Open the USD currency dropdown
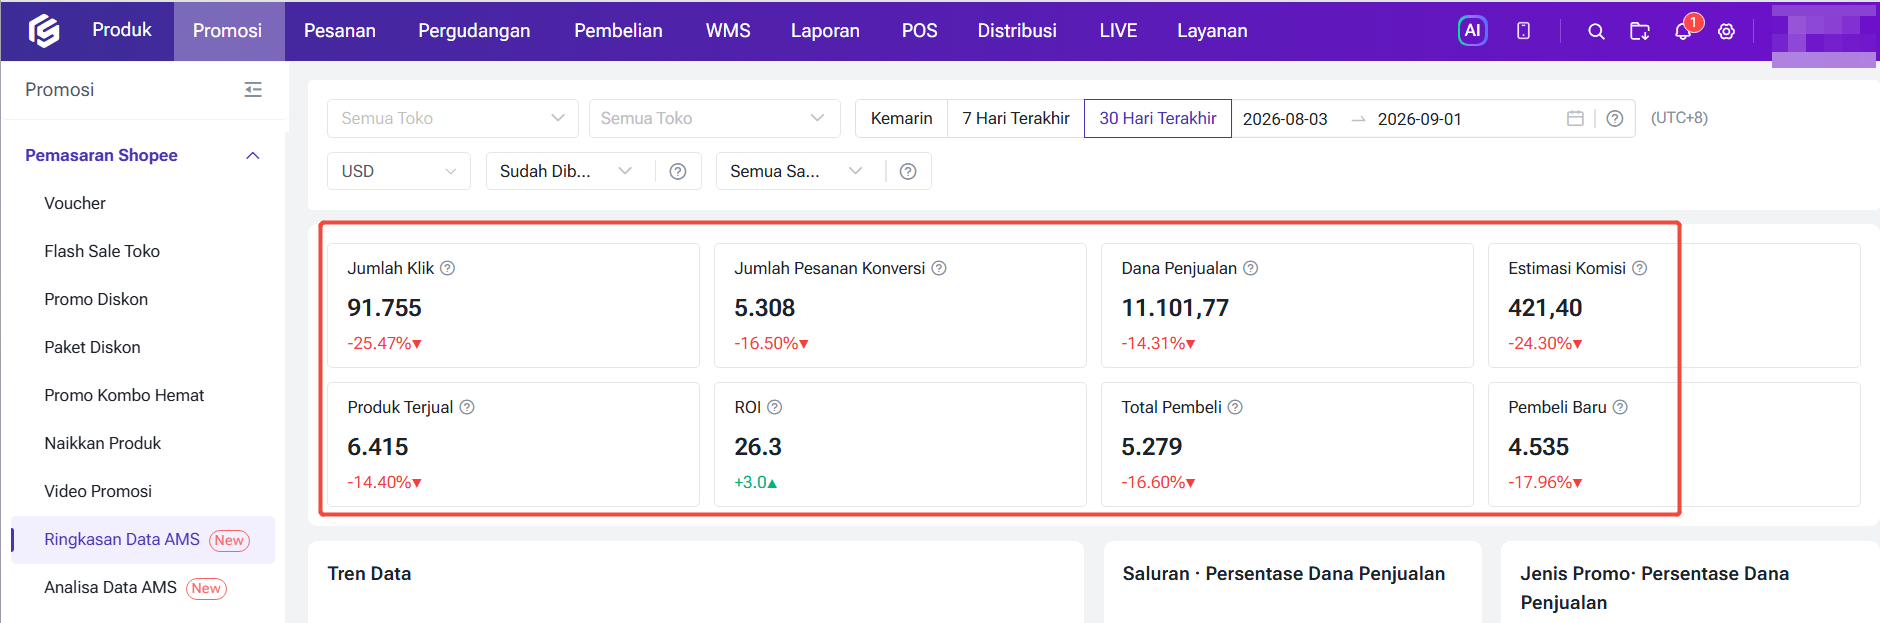 coord(399,171)
